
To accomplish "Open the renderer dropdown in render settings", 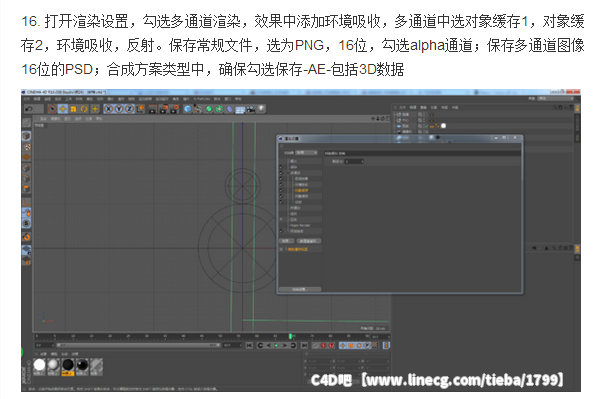I will [x=306, y=153].
